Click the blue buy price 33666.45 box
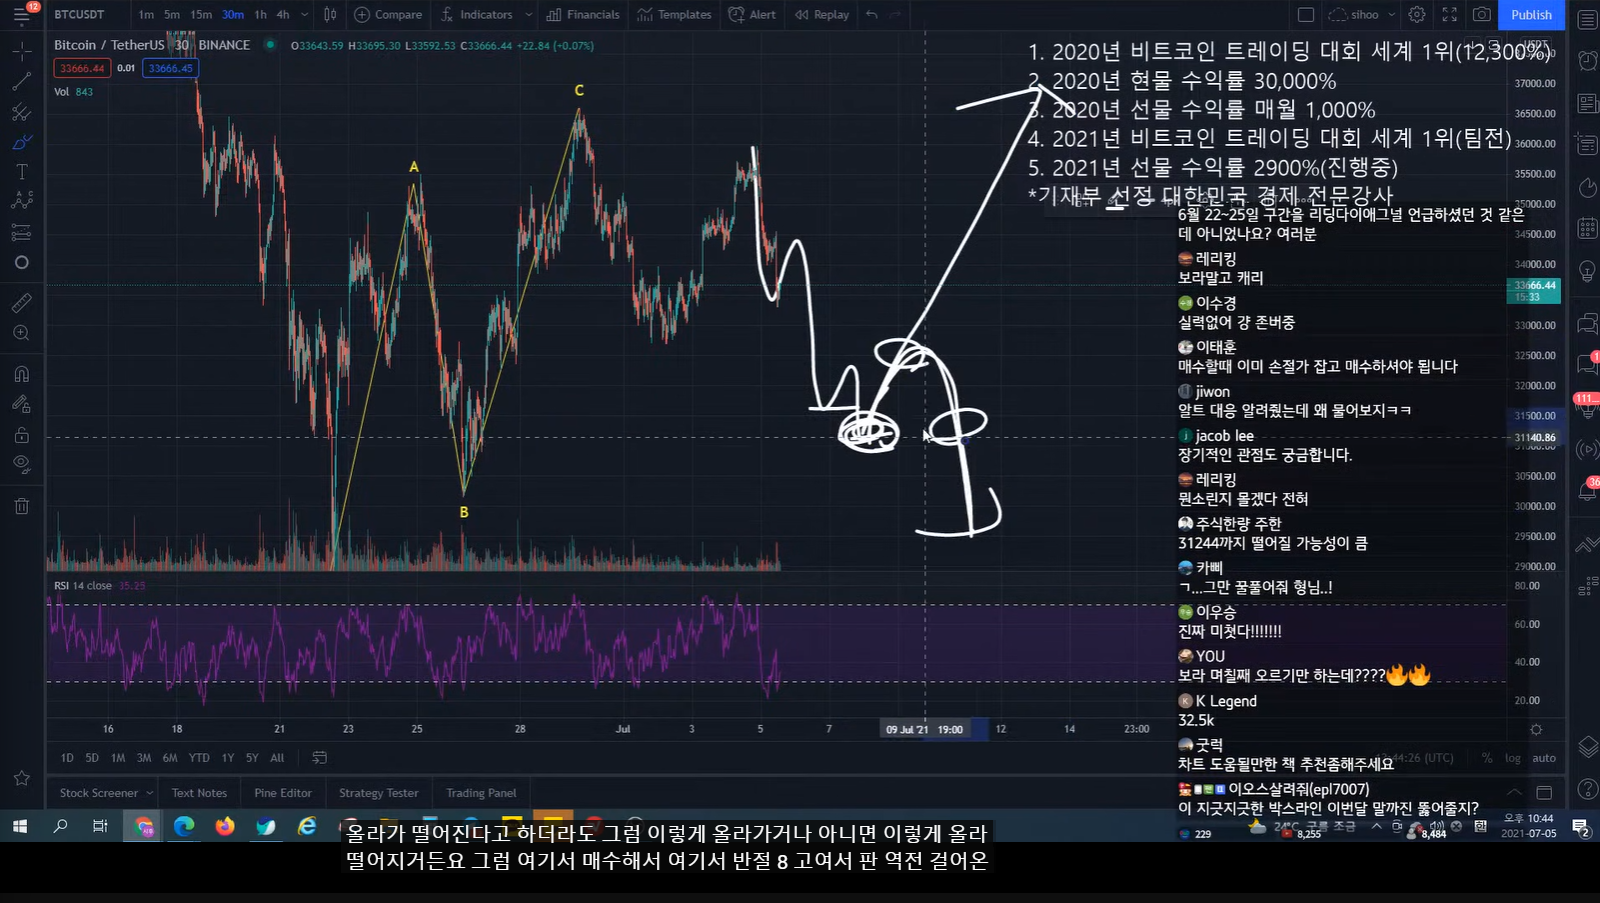The image size is (1600, 903). [170, 68]
